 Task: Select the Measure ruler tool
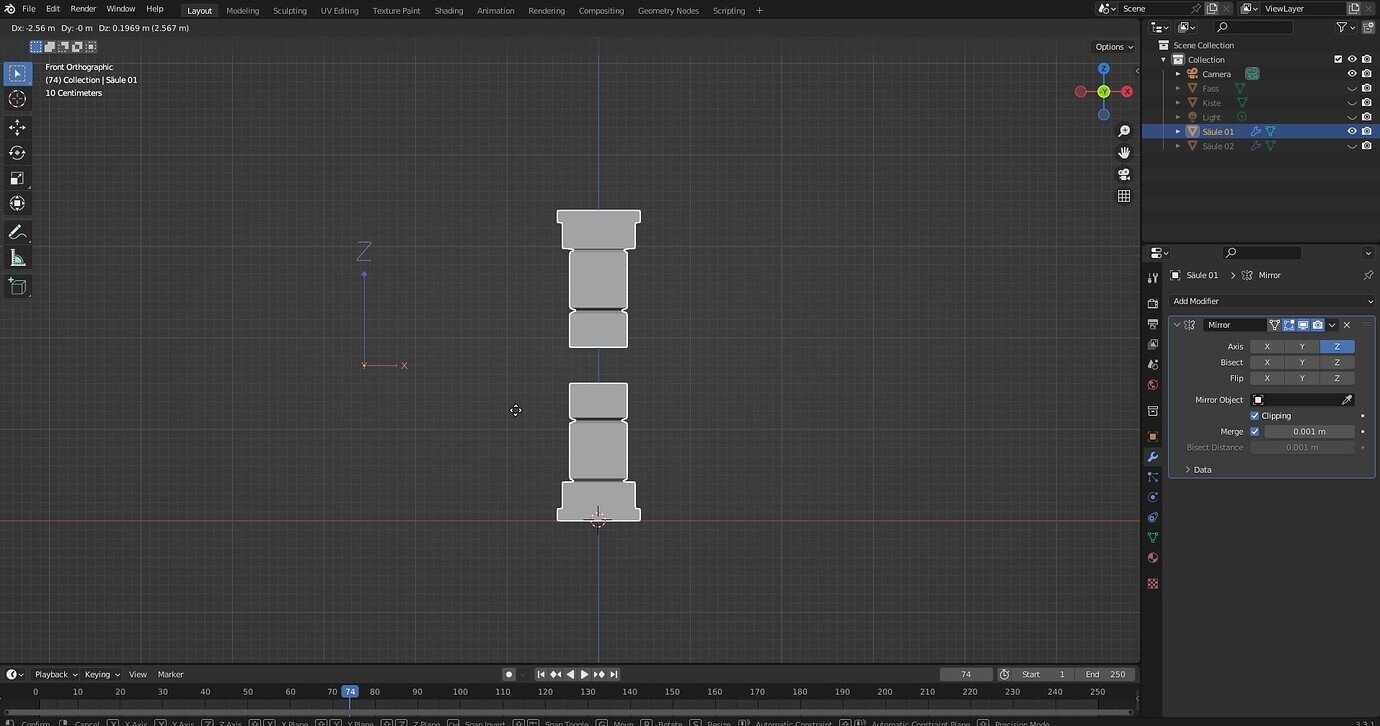17,258
